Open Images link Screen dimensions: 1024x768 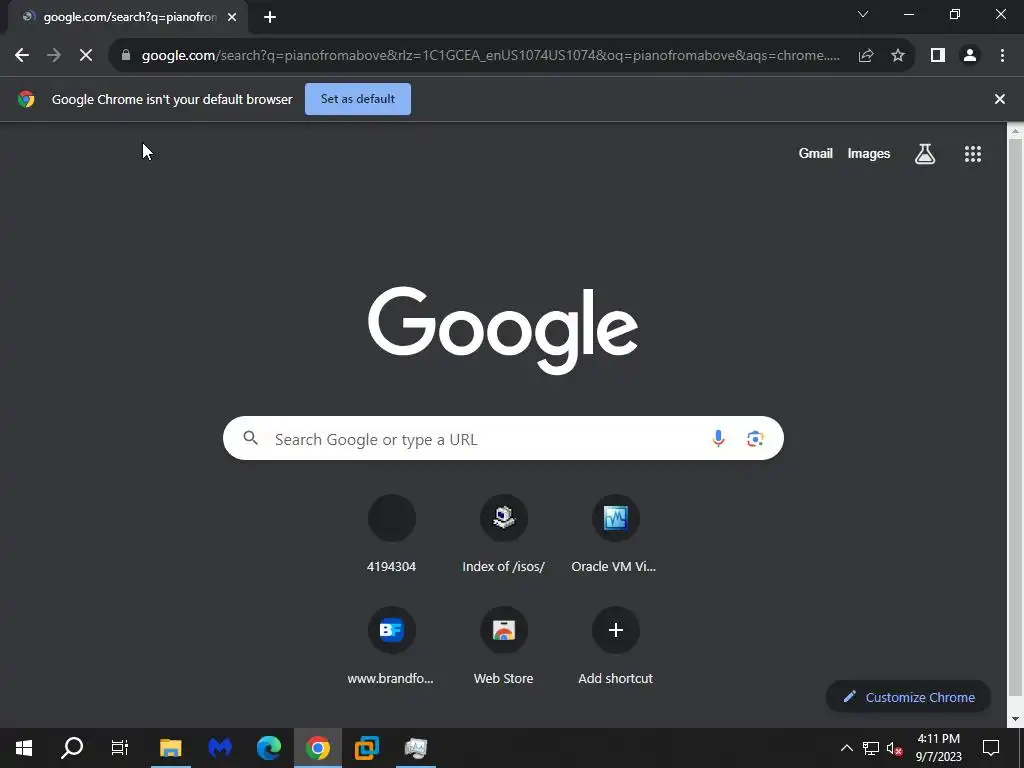click(869, 153)
